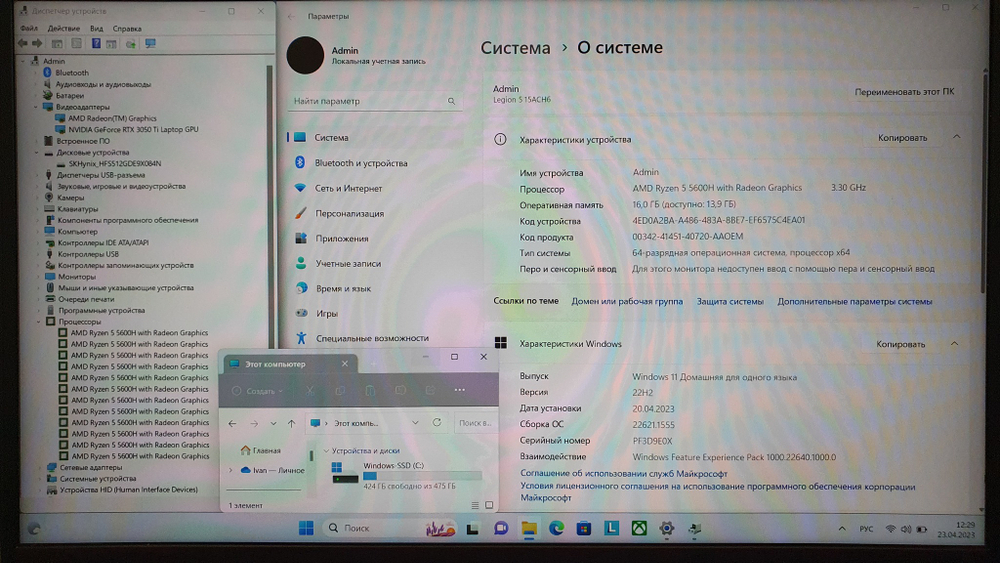1000x563 pixels.
Task: Click Windows Start button on taskbar
Action: pyautogui.click(x=306, y=528)
